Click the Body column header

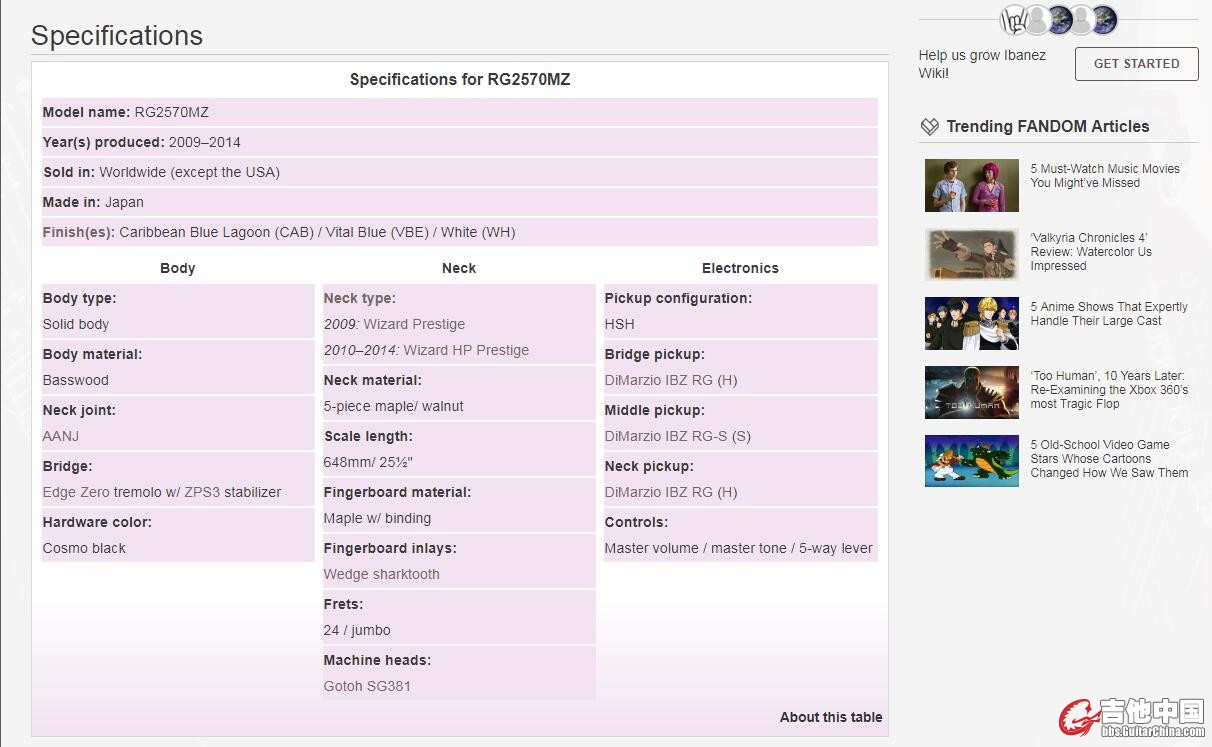pyautogui.click(x=178, y=268)
